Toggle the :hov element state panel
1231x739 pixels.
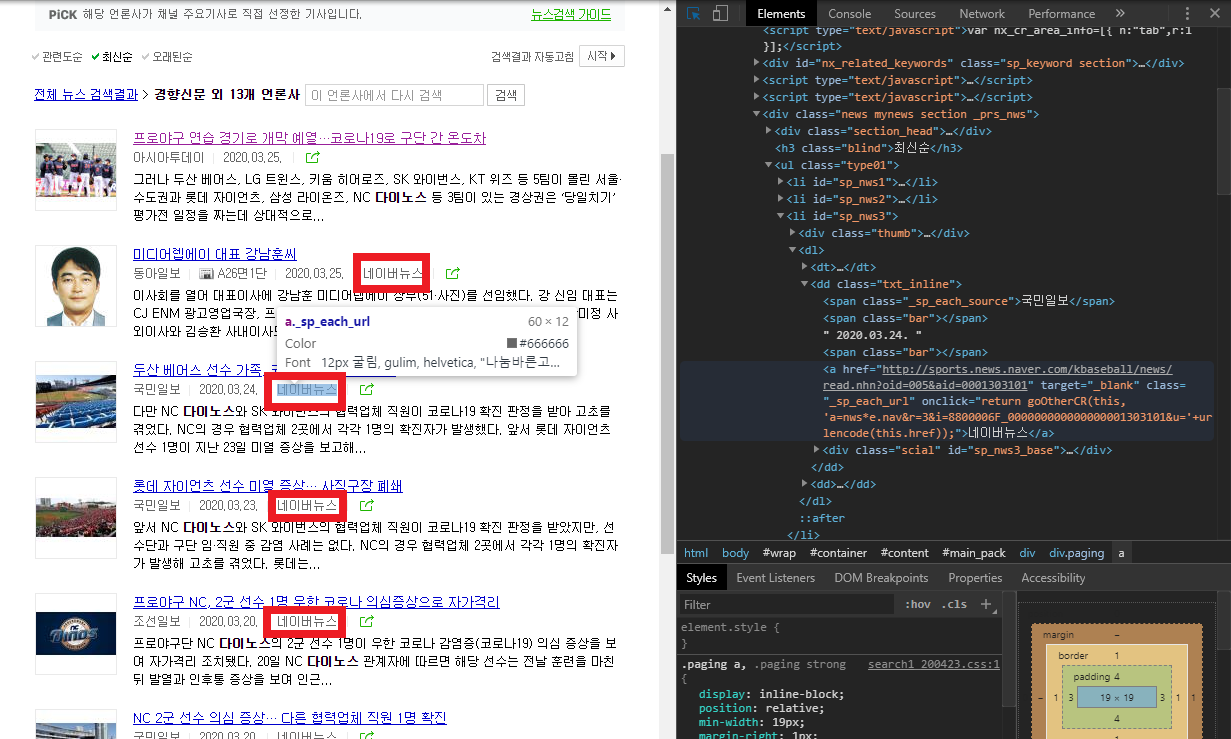click(917, 604)
